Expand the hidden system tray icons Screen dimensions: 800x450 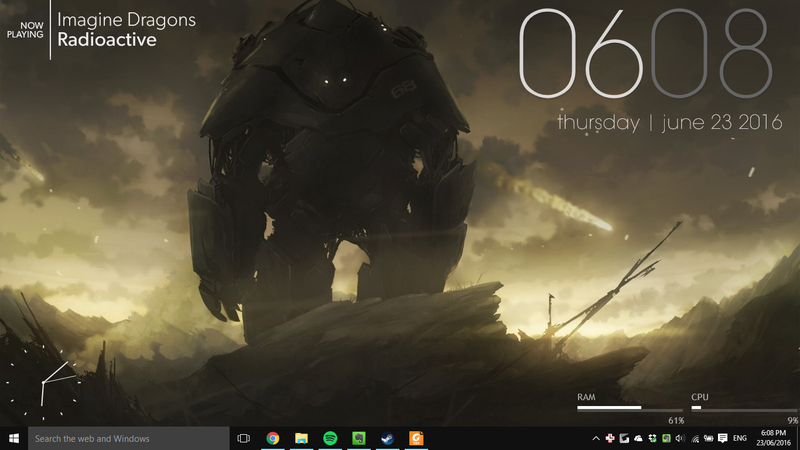point(595,438)
